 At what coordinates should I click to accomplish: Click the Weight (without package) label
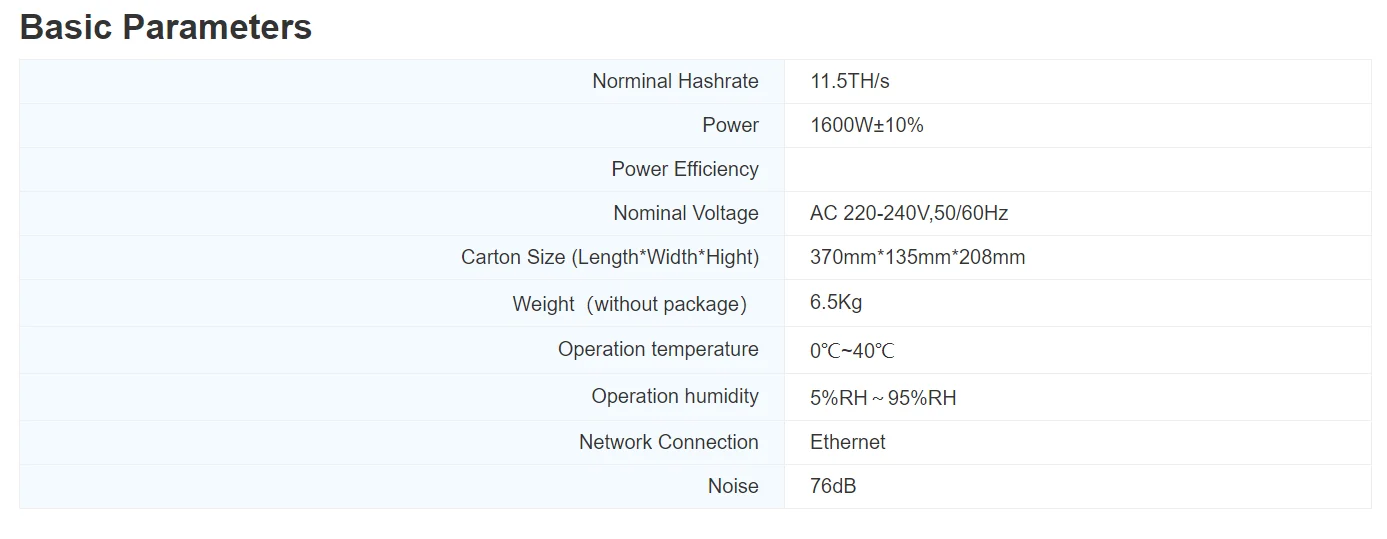[x=629, y=304]
